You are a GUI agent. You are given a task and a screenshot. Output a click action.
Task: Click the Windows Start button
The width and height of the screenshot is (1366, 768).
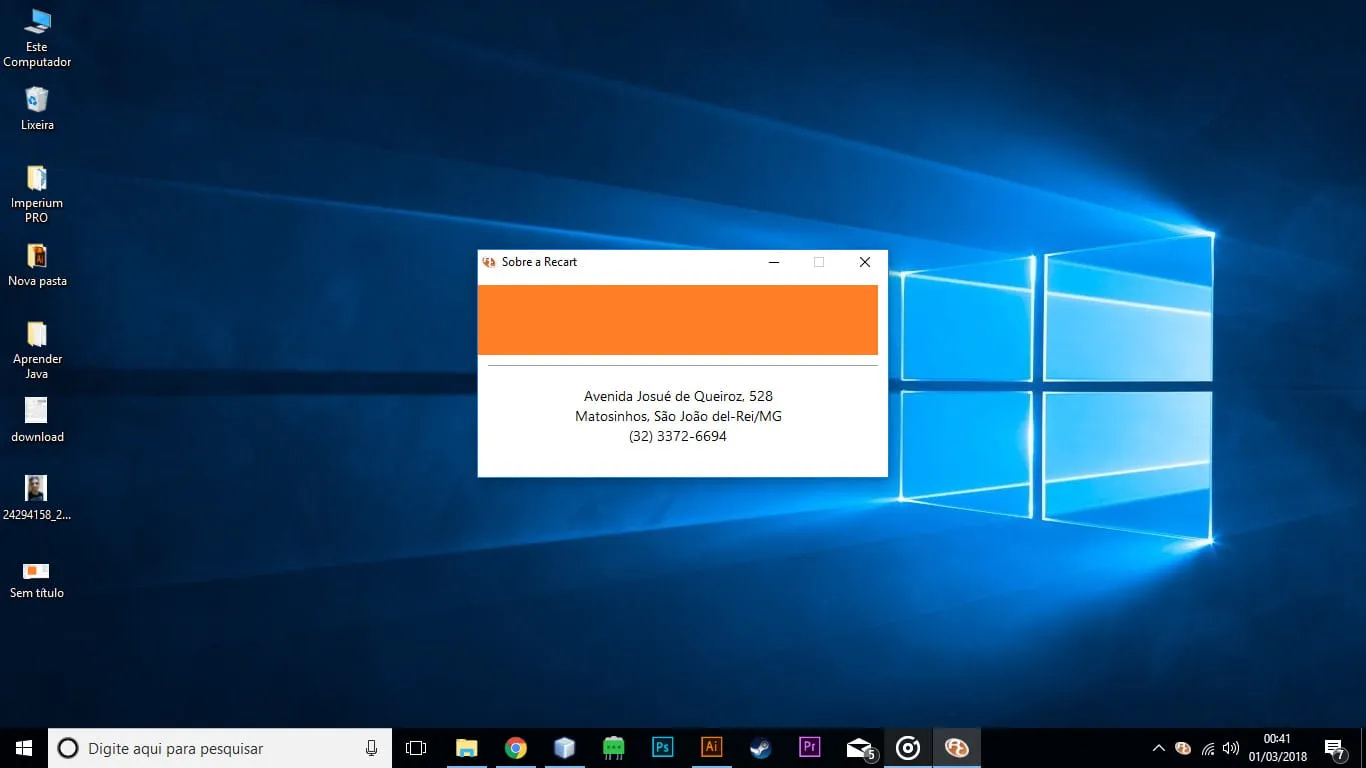24,747
